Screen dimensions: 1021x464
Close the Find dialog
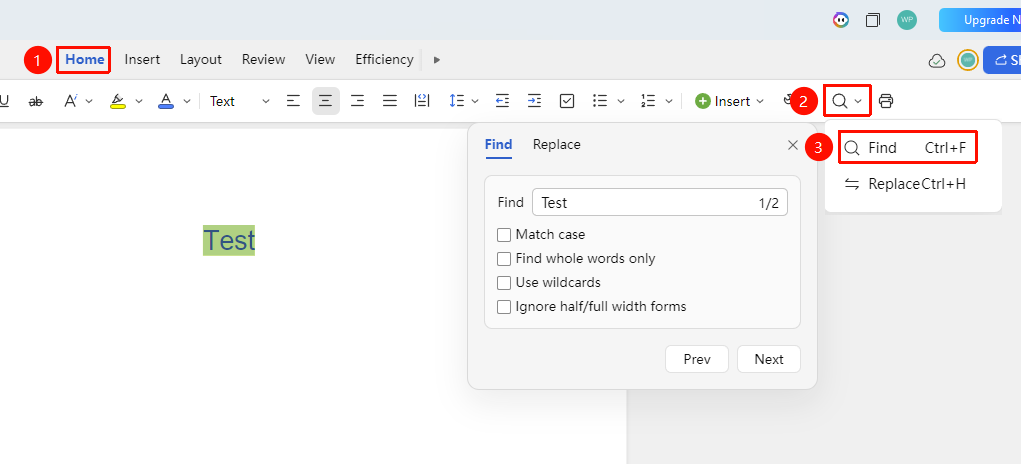tap(792, 145)
